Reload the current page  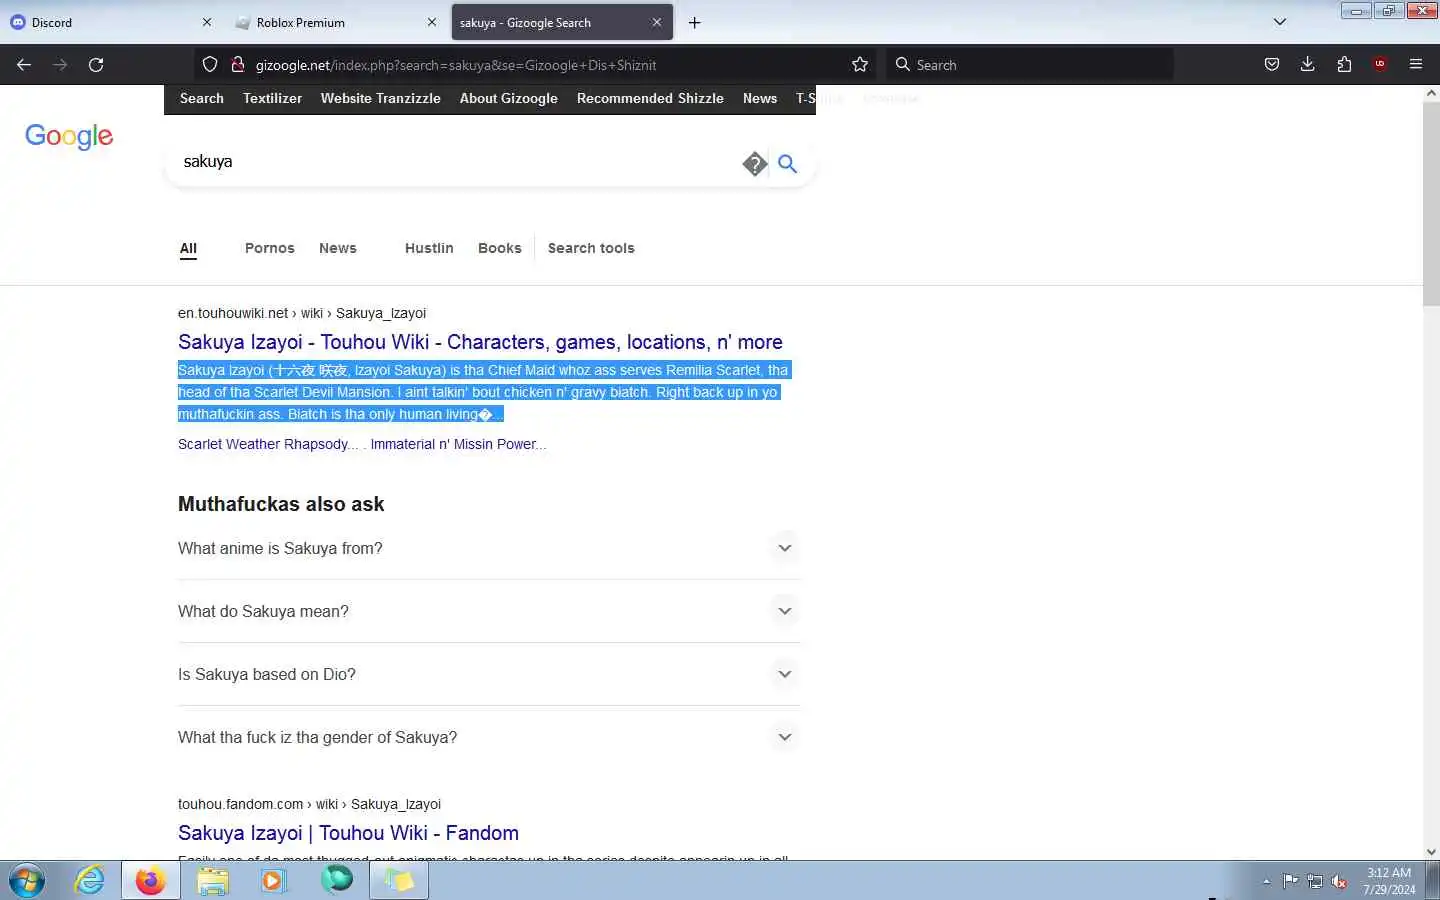click(96, 65)
